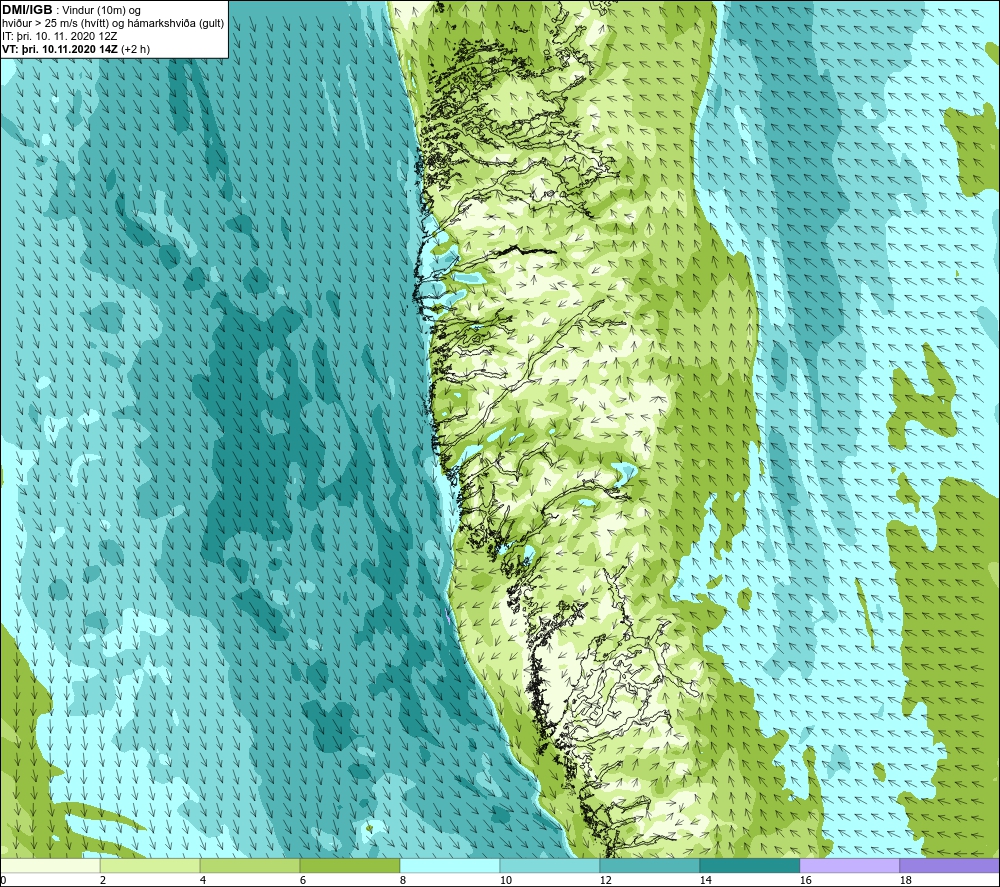This screenshot has width=1000, height=887.
Task: Click the purple 18+ color swatch
Action: pos(949,865)
